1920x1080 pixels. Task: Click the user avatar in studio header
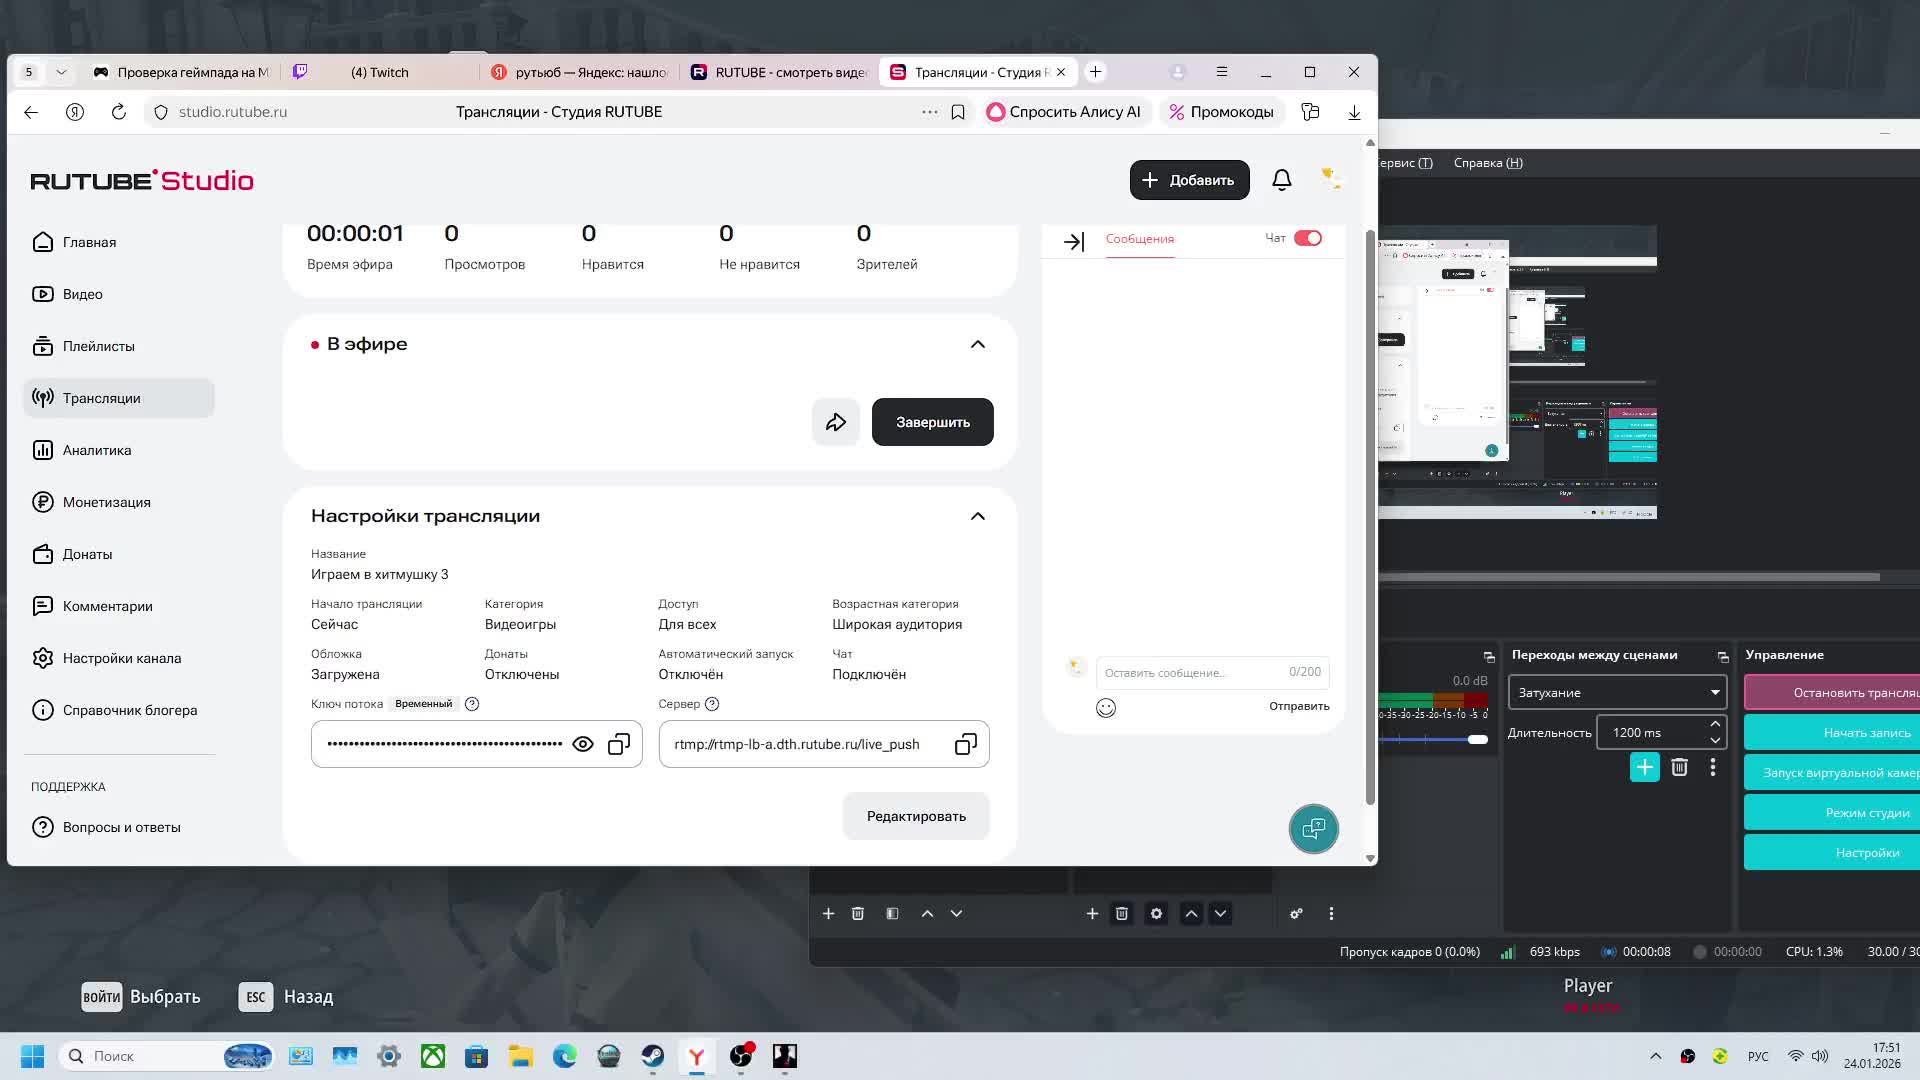click(1330, 180)
